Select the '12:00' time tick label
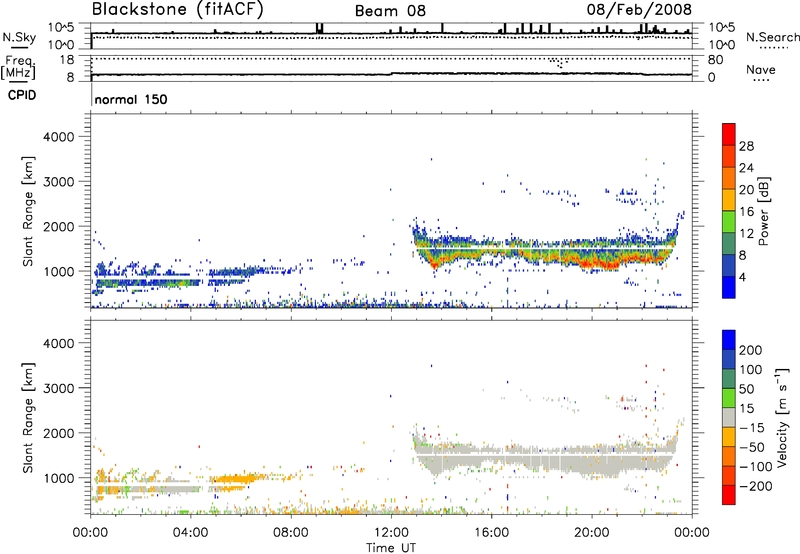 [391, 533]
